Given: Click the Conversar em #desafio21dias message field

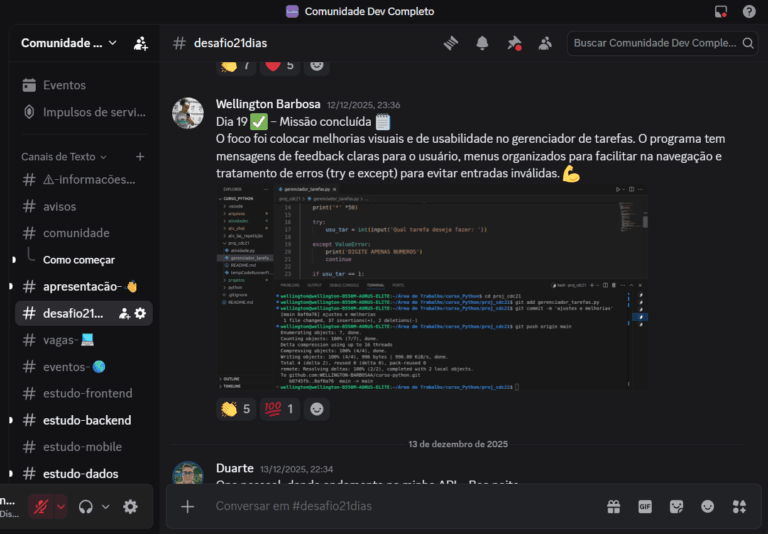Looking at the screenshot, I should (402, 506).
